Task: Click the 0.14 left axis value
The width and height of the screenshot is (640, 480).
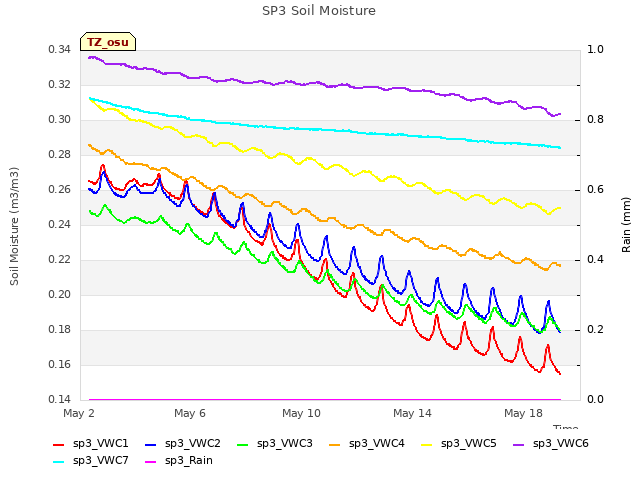Action: click(x=60, y=400)
